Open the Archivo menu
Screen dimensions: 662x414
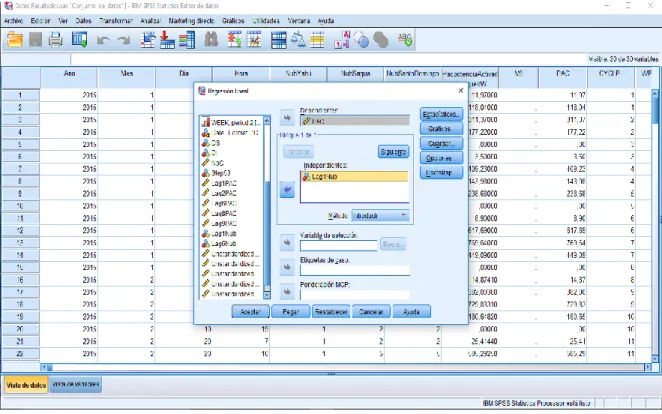click(14, 21)
